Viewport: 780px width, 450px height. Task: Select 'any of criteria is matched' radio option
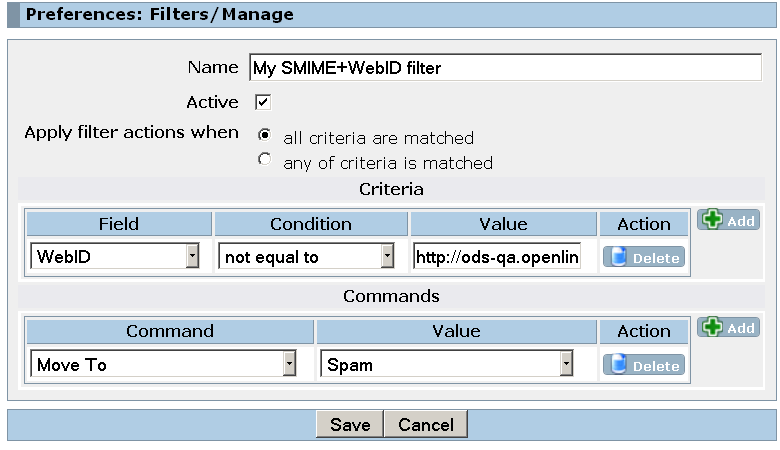coord(265,159)
